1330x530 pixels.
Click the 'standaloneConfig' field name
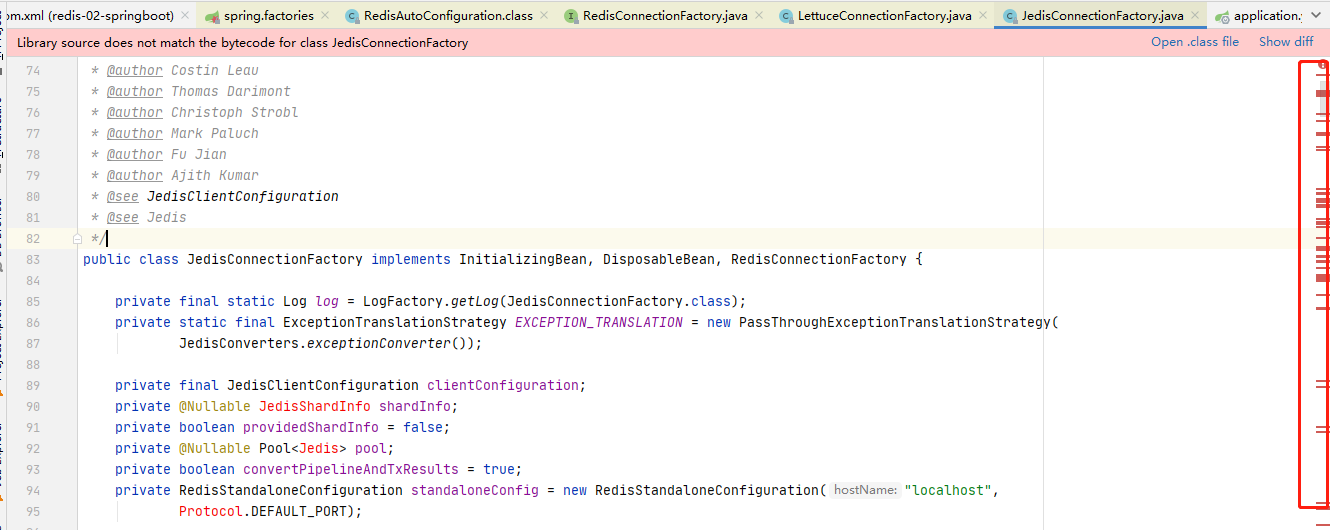click(x=475, y=490)
